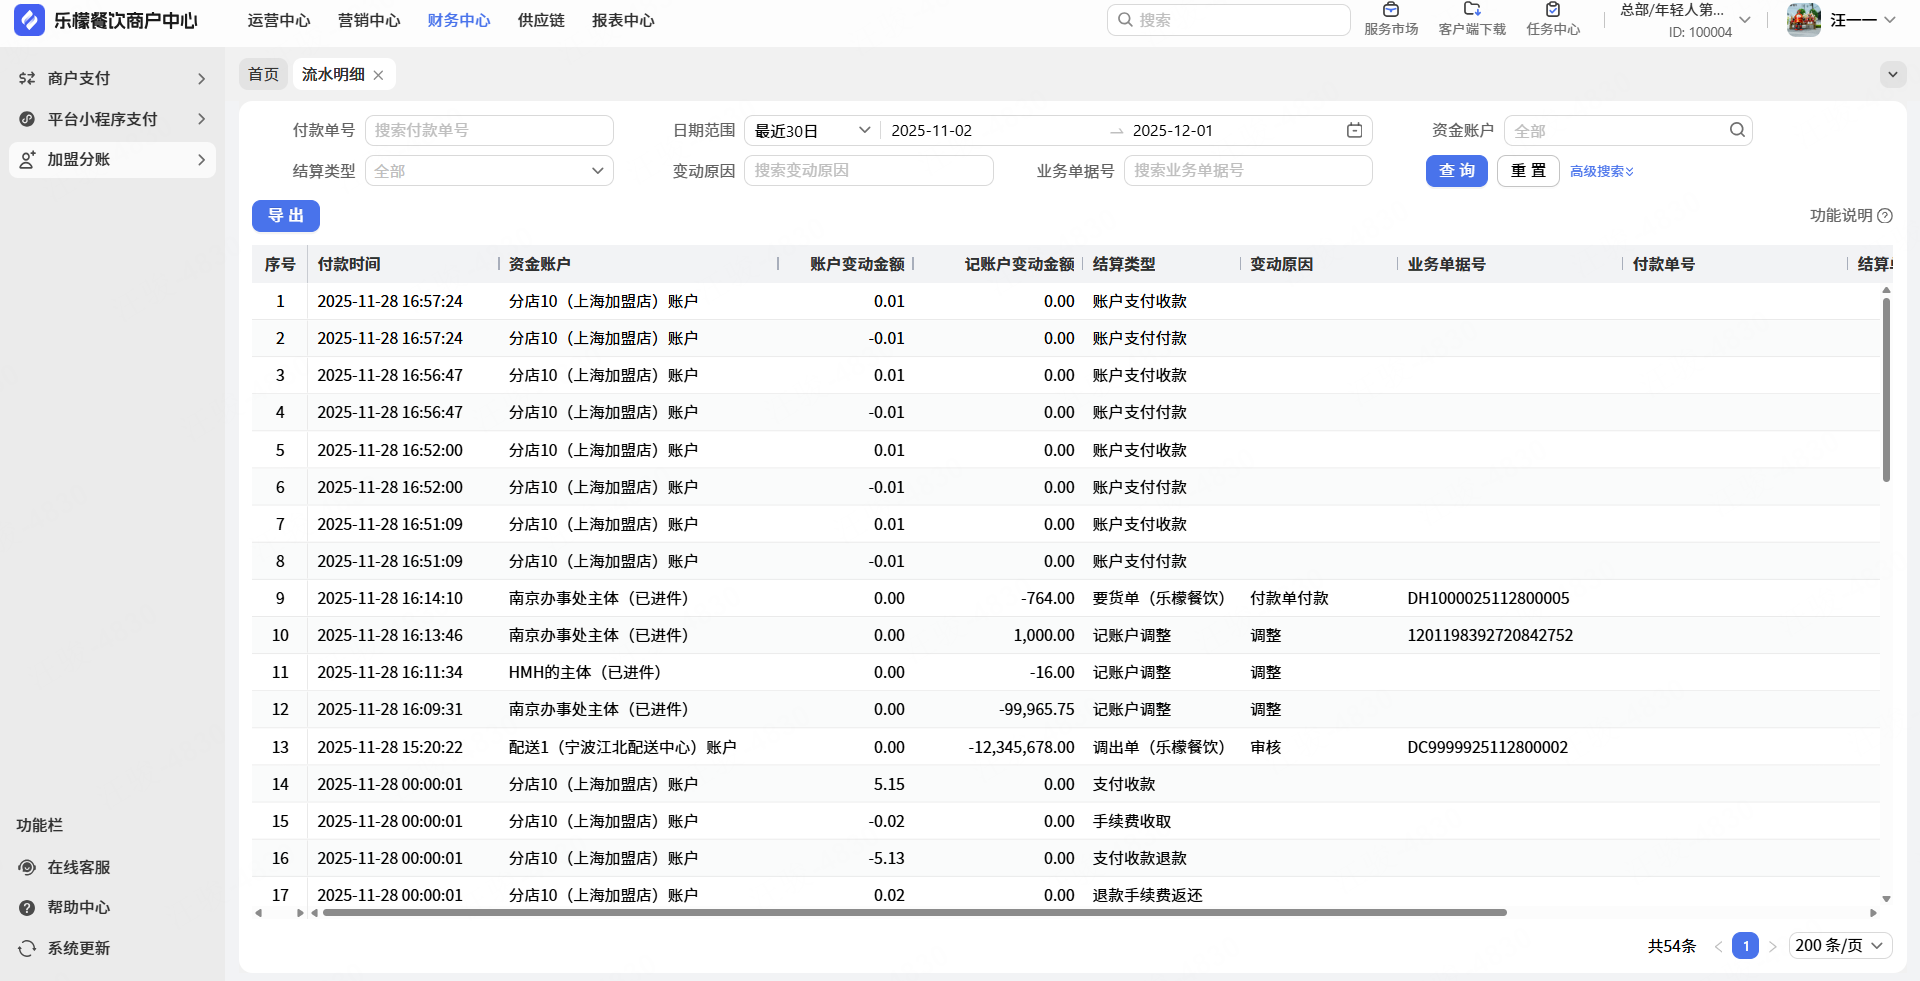
Task: Change the 200 条/页 page size dropdown
Action: (x=1839, y=946)
